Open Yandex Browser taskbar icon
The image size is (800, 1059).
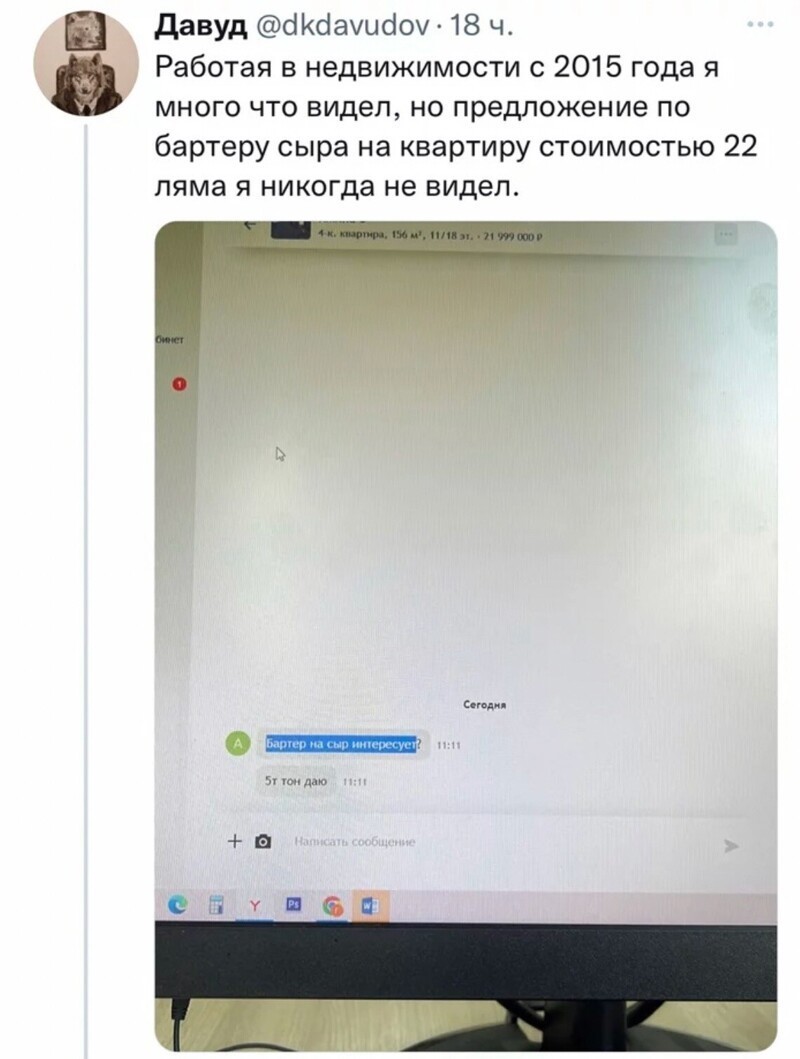(255, 906)
